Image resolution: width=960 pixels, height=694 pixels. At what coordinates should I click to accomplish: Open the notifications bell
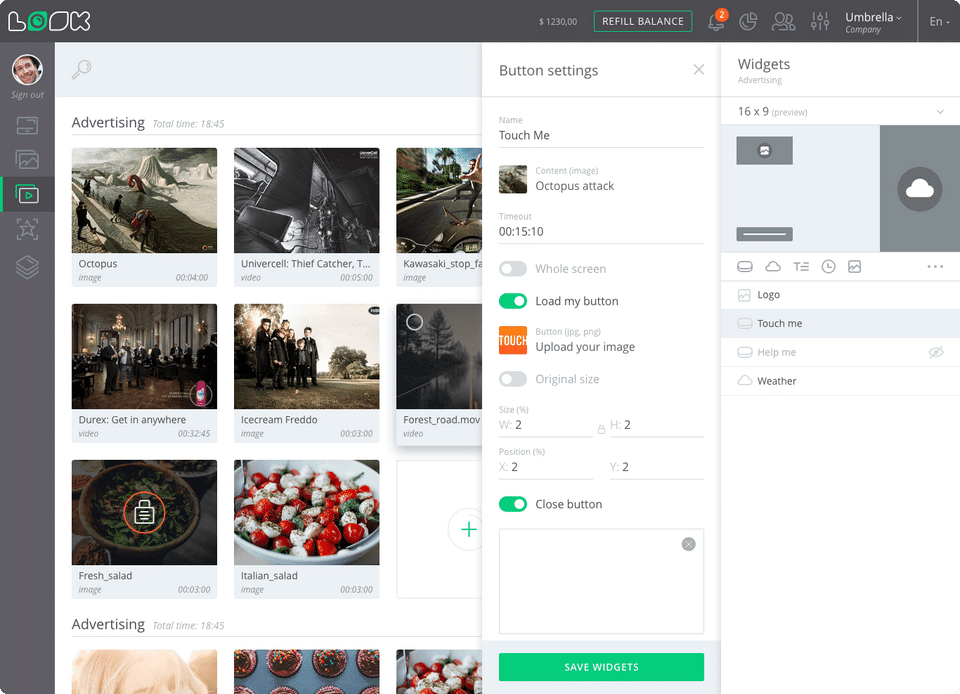coord(716,22)
